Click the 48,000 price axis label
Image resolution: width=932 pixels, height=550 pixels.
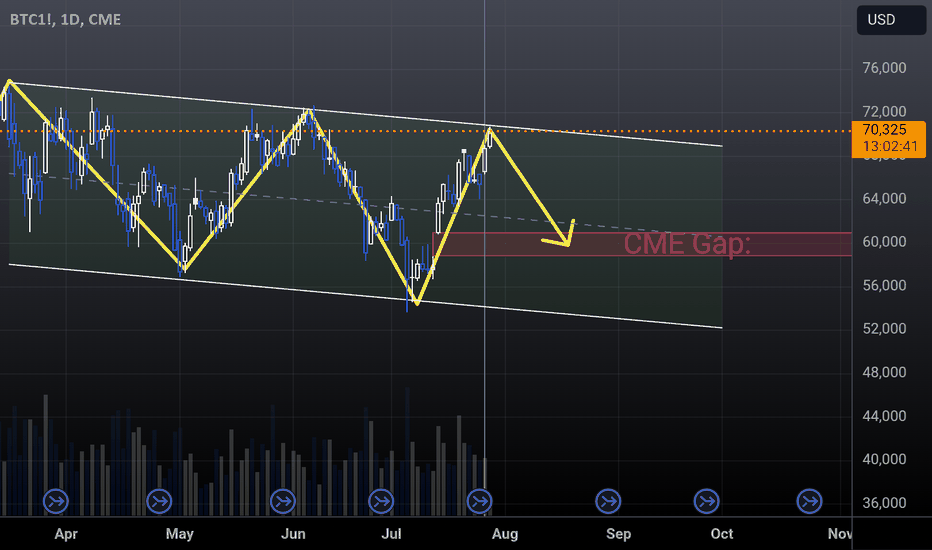click(884, 372)
